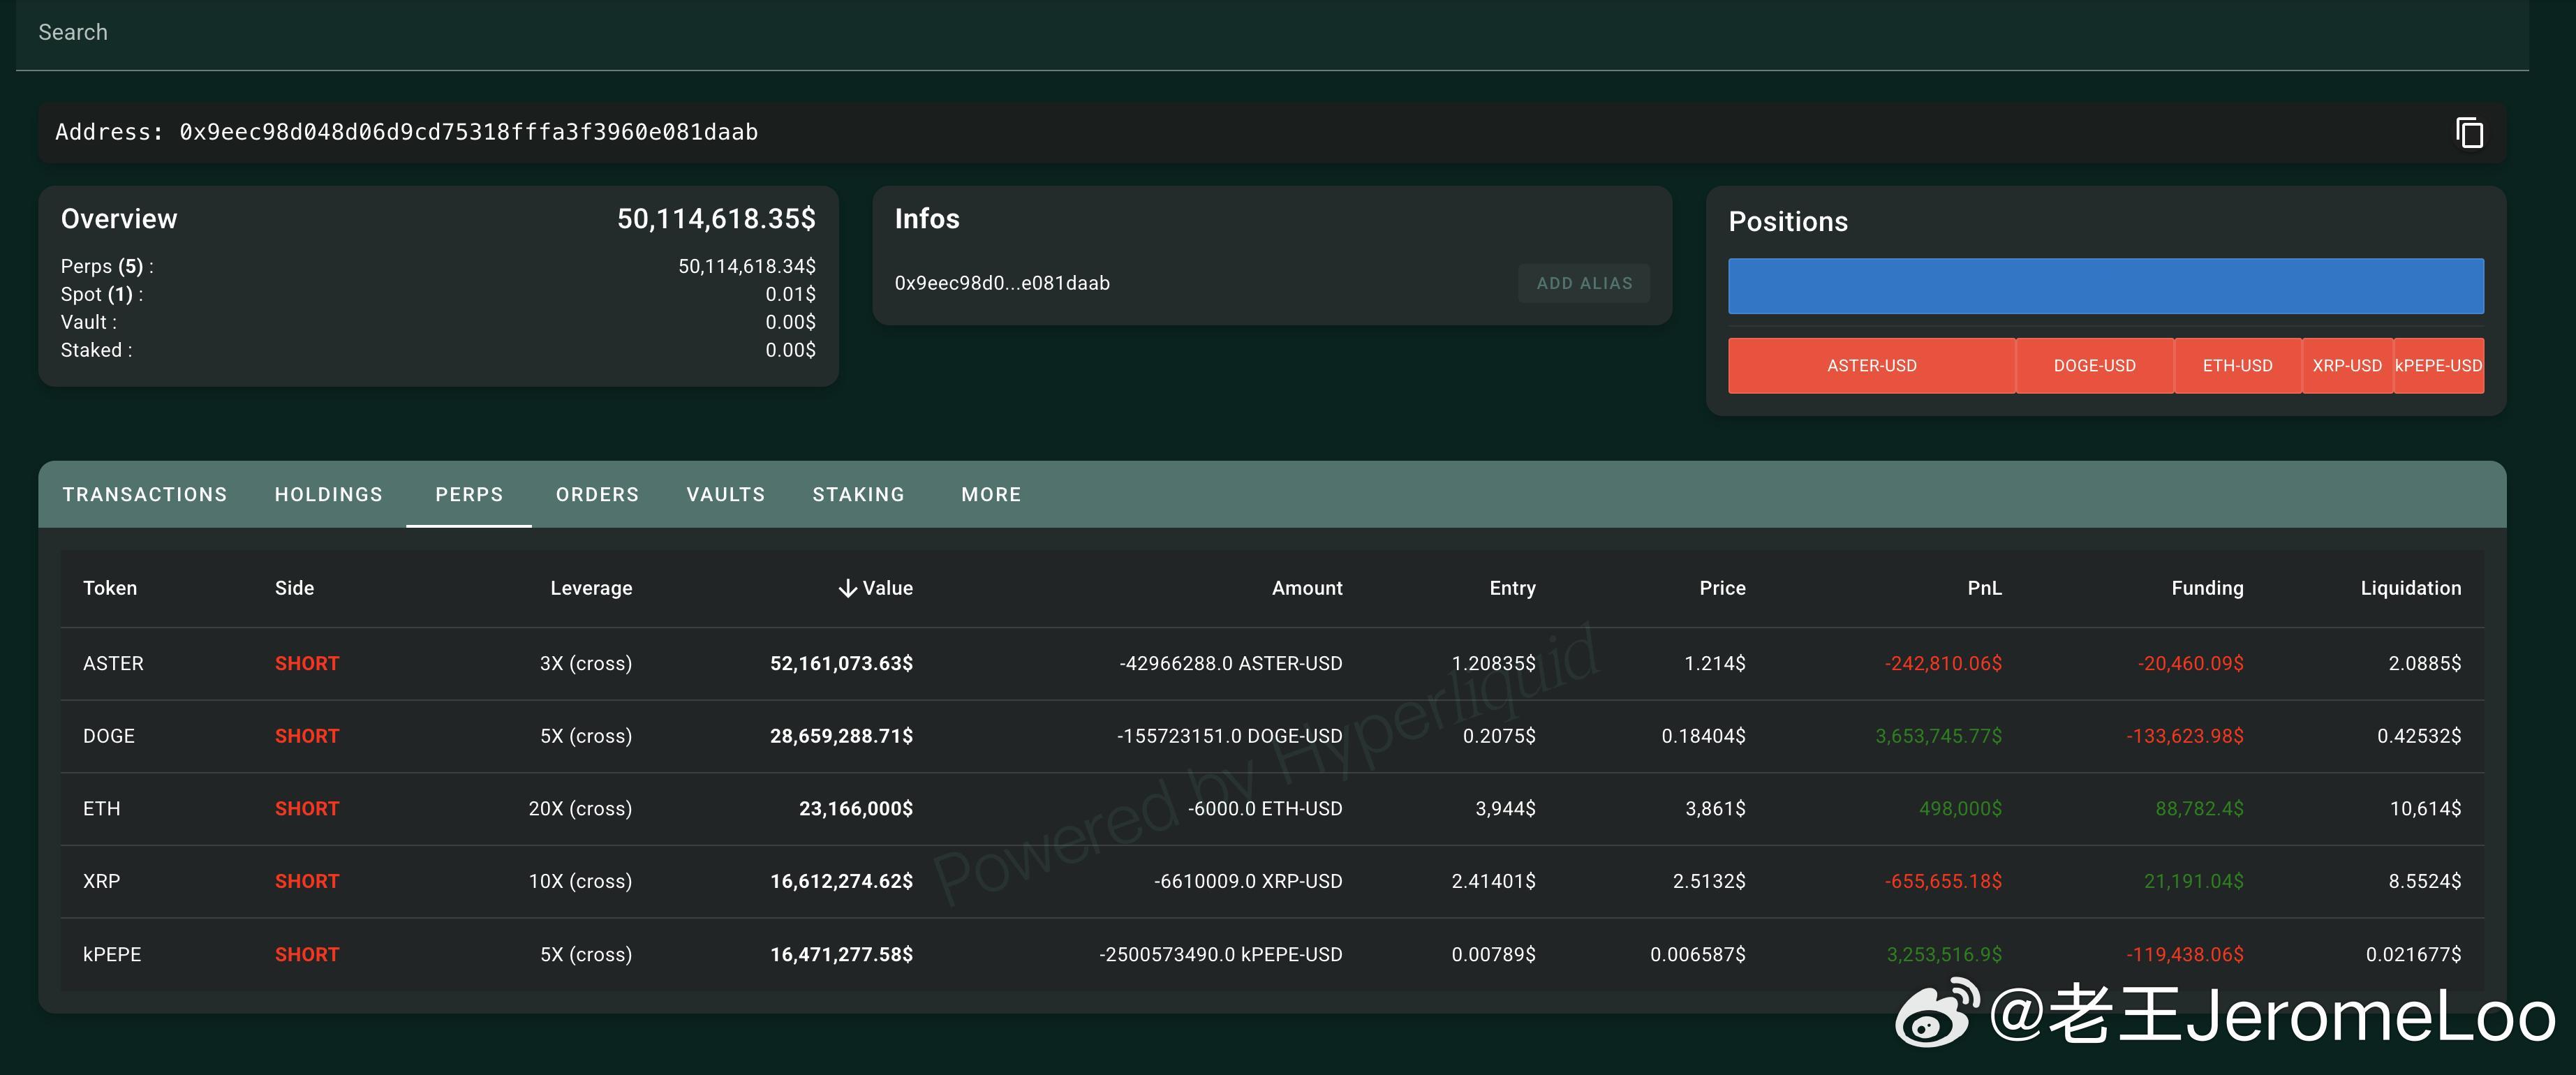Viewport: 2576px width, 1075px height.
Task: Open the VAULTS tab
Action: (x=725, y=494)
